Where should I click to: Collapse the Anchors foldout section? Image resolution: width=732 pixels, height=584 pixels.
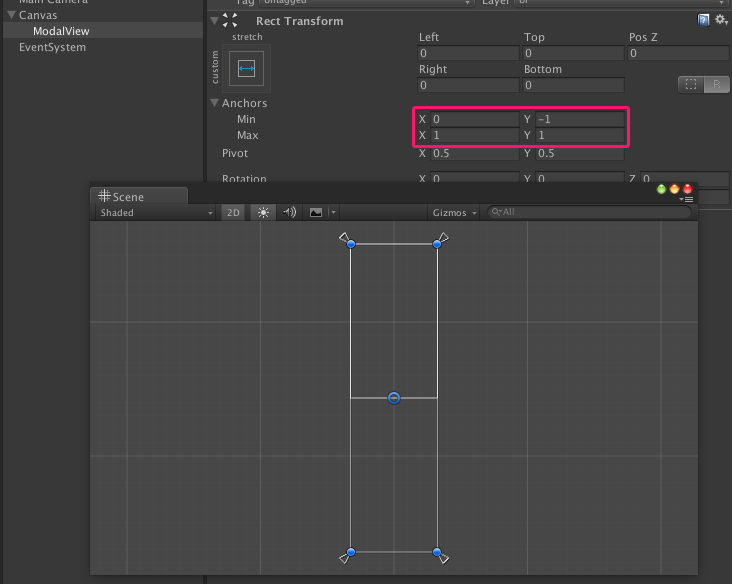click(x=215, y=103)
